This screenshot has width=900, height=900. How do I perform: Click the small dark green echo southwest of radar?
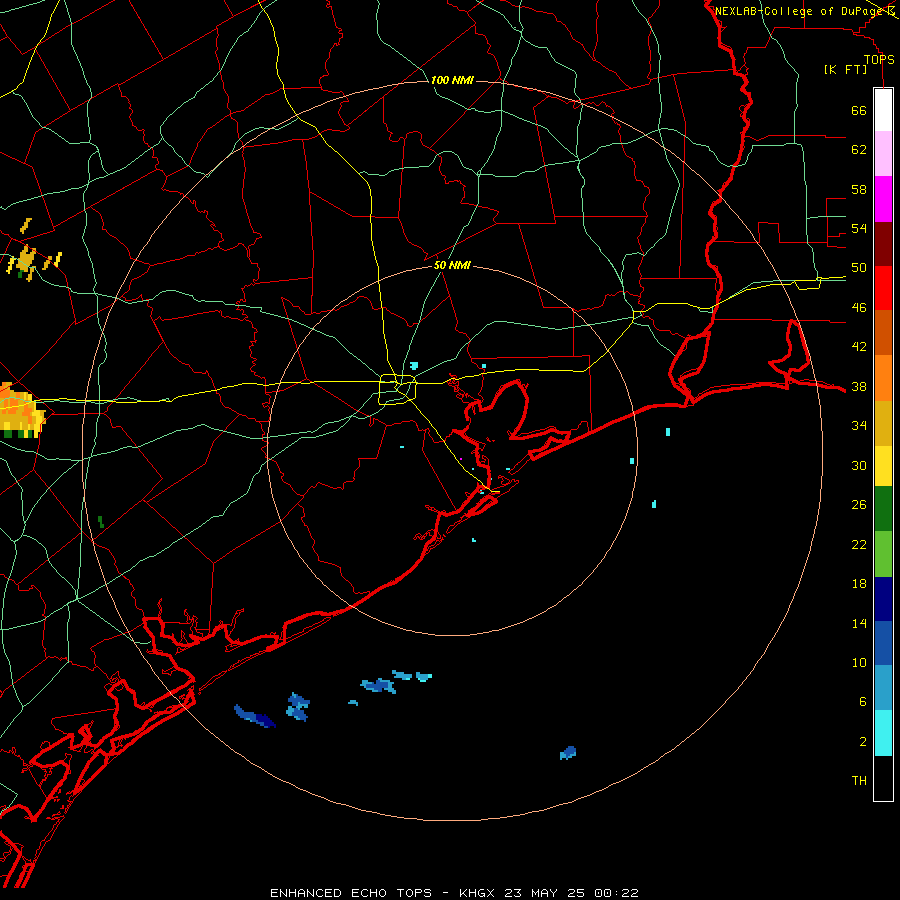[x=101, y=522]
